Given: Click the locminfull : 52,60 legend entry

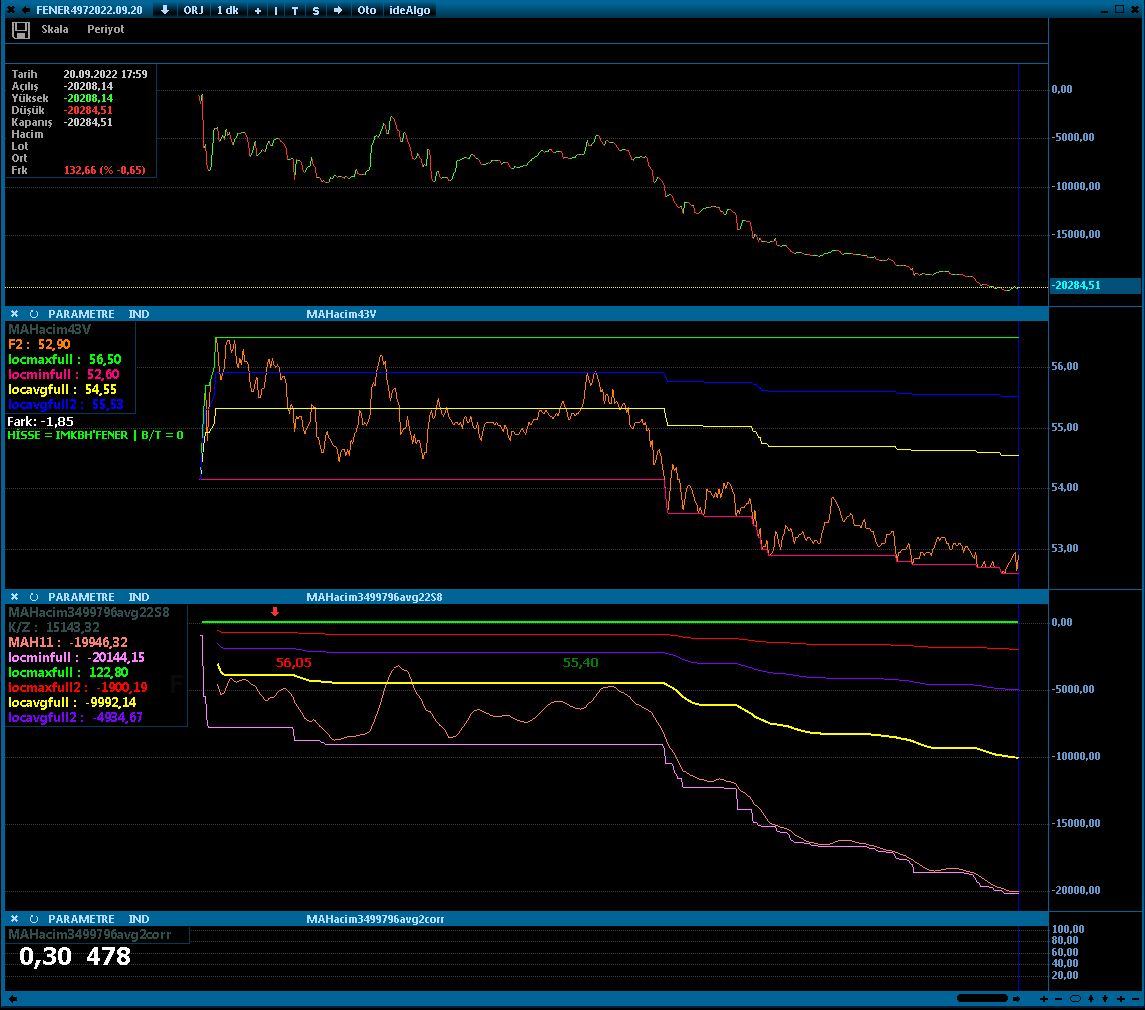Looking at the screenshot, I should [x=64, y=375].
